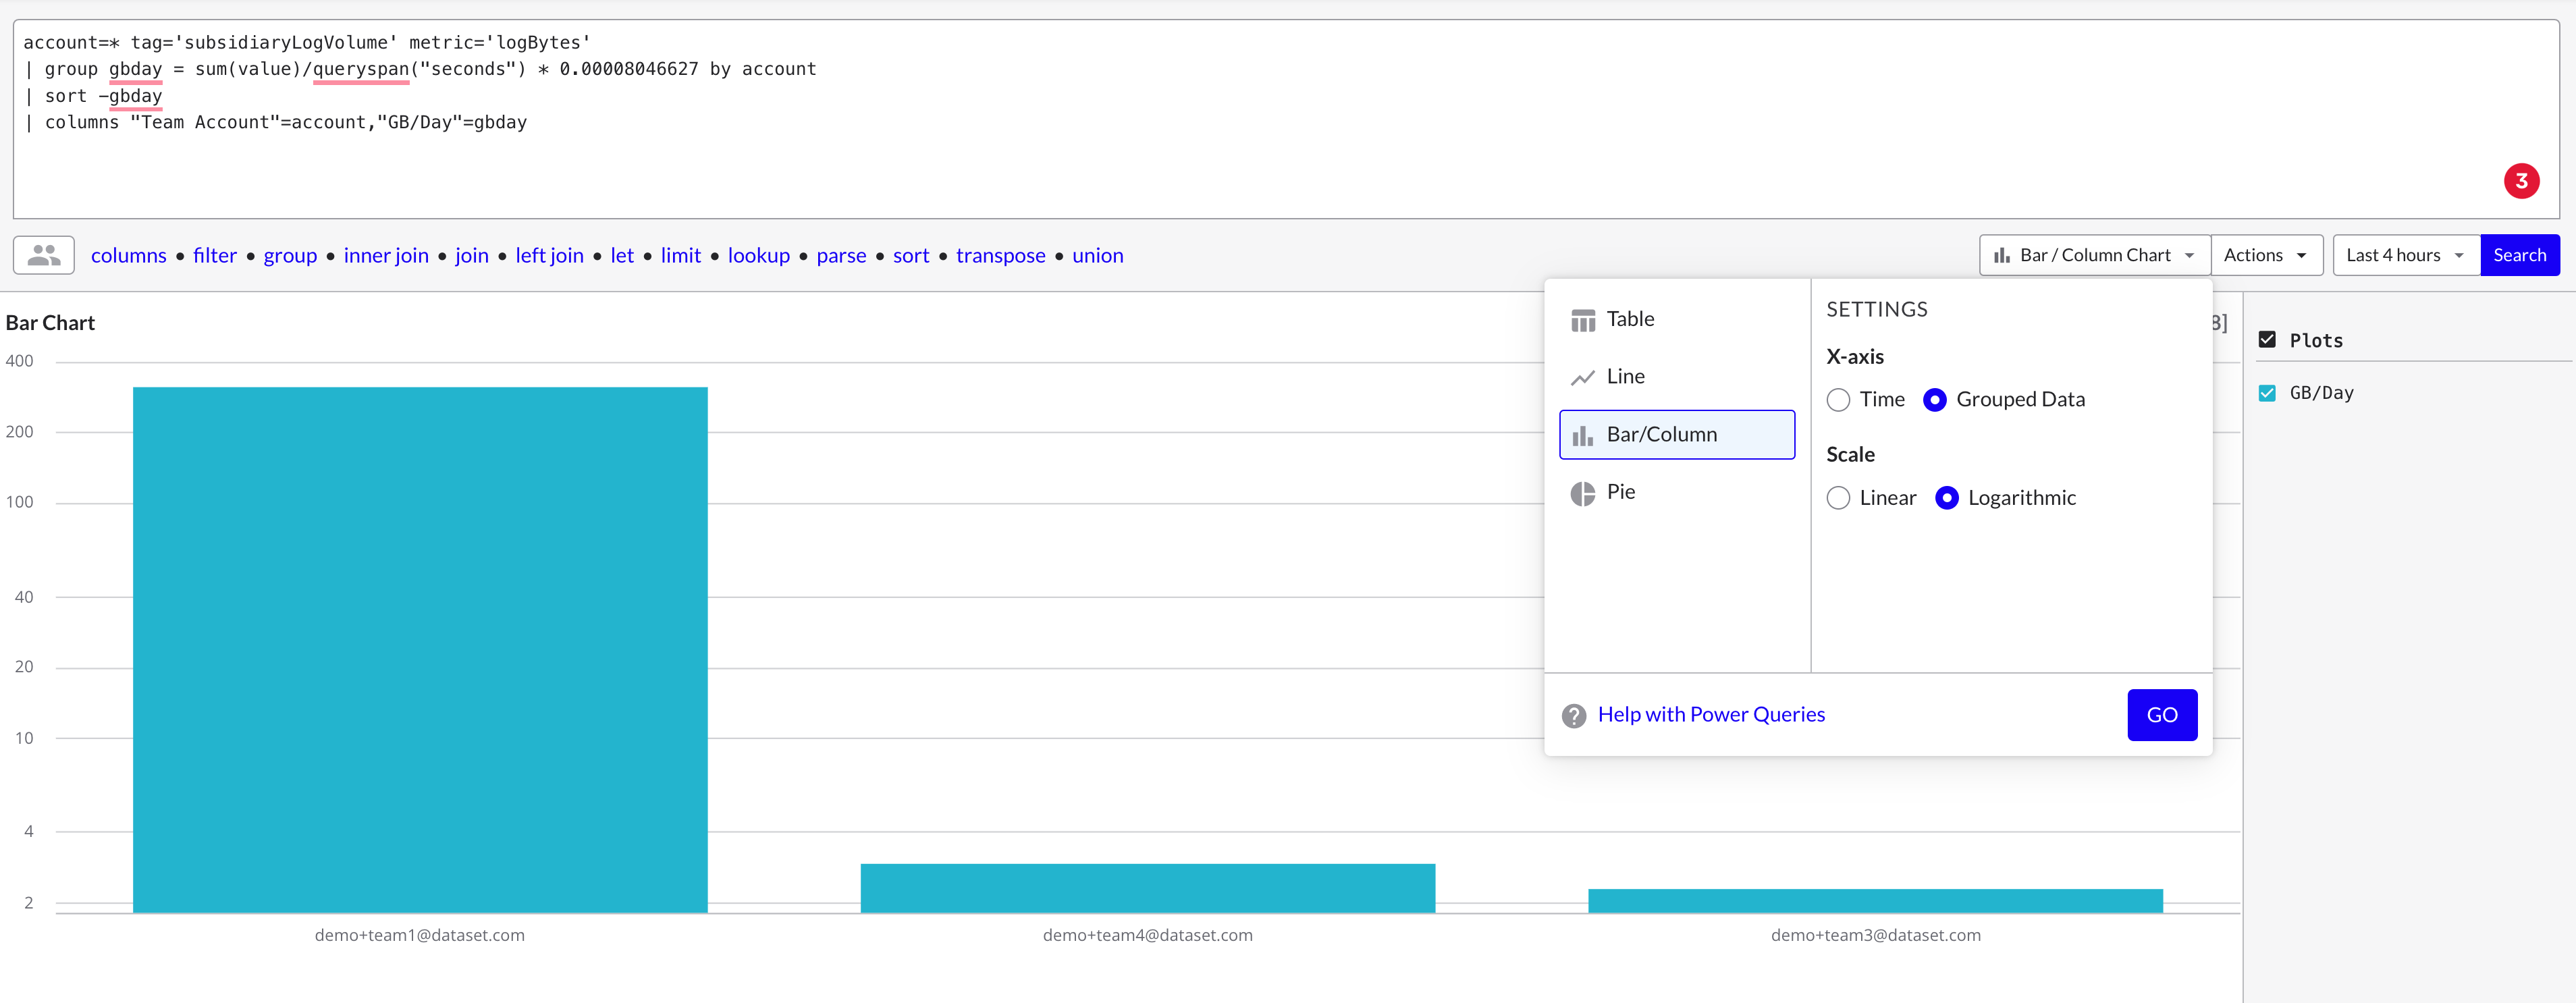Screen dimensions: 2576x1003
Task: Open Help with Power Queries link
Action: (x=1710, y=714)
